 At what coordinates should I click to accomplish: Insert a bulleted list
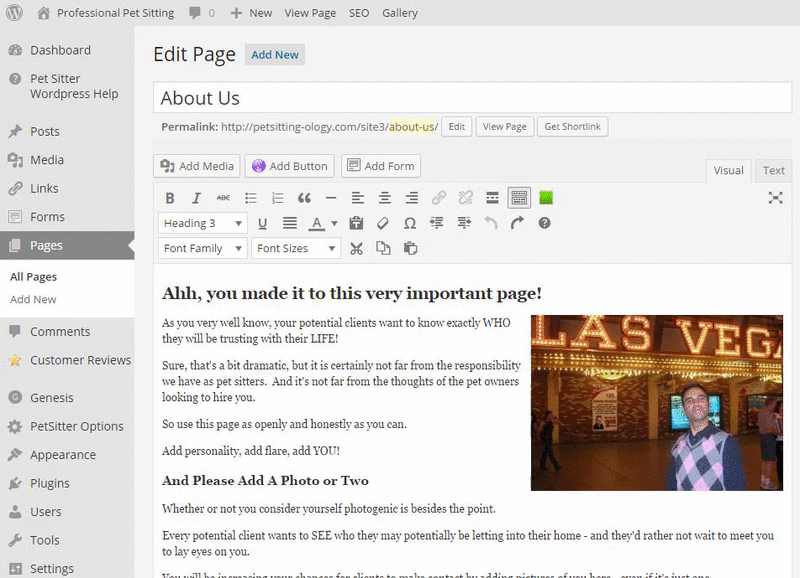point(251,198)
